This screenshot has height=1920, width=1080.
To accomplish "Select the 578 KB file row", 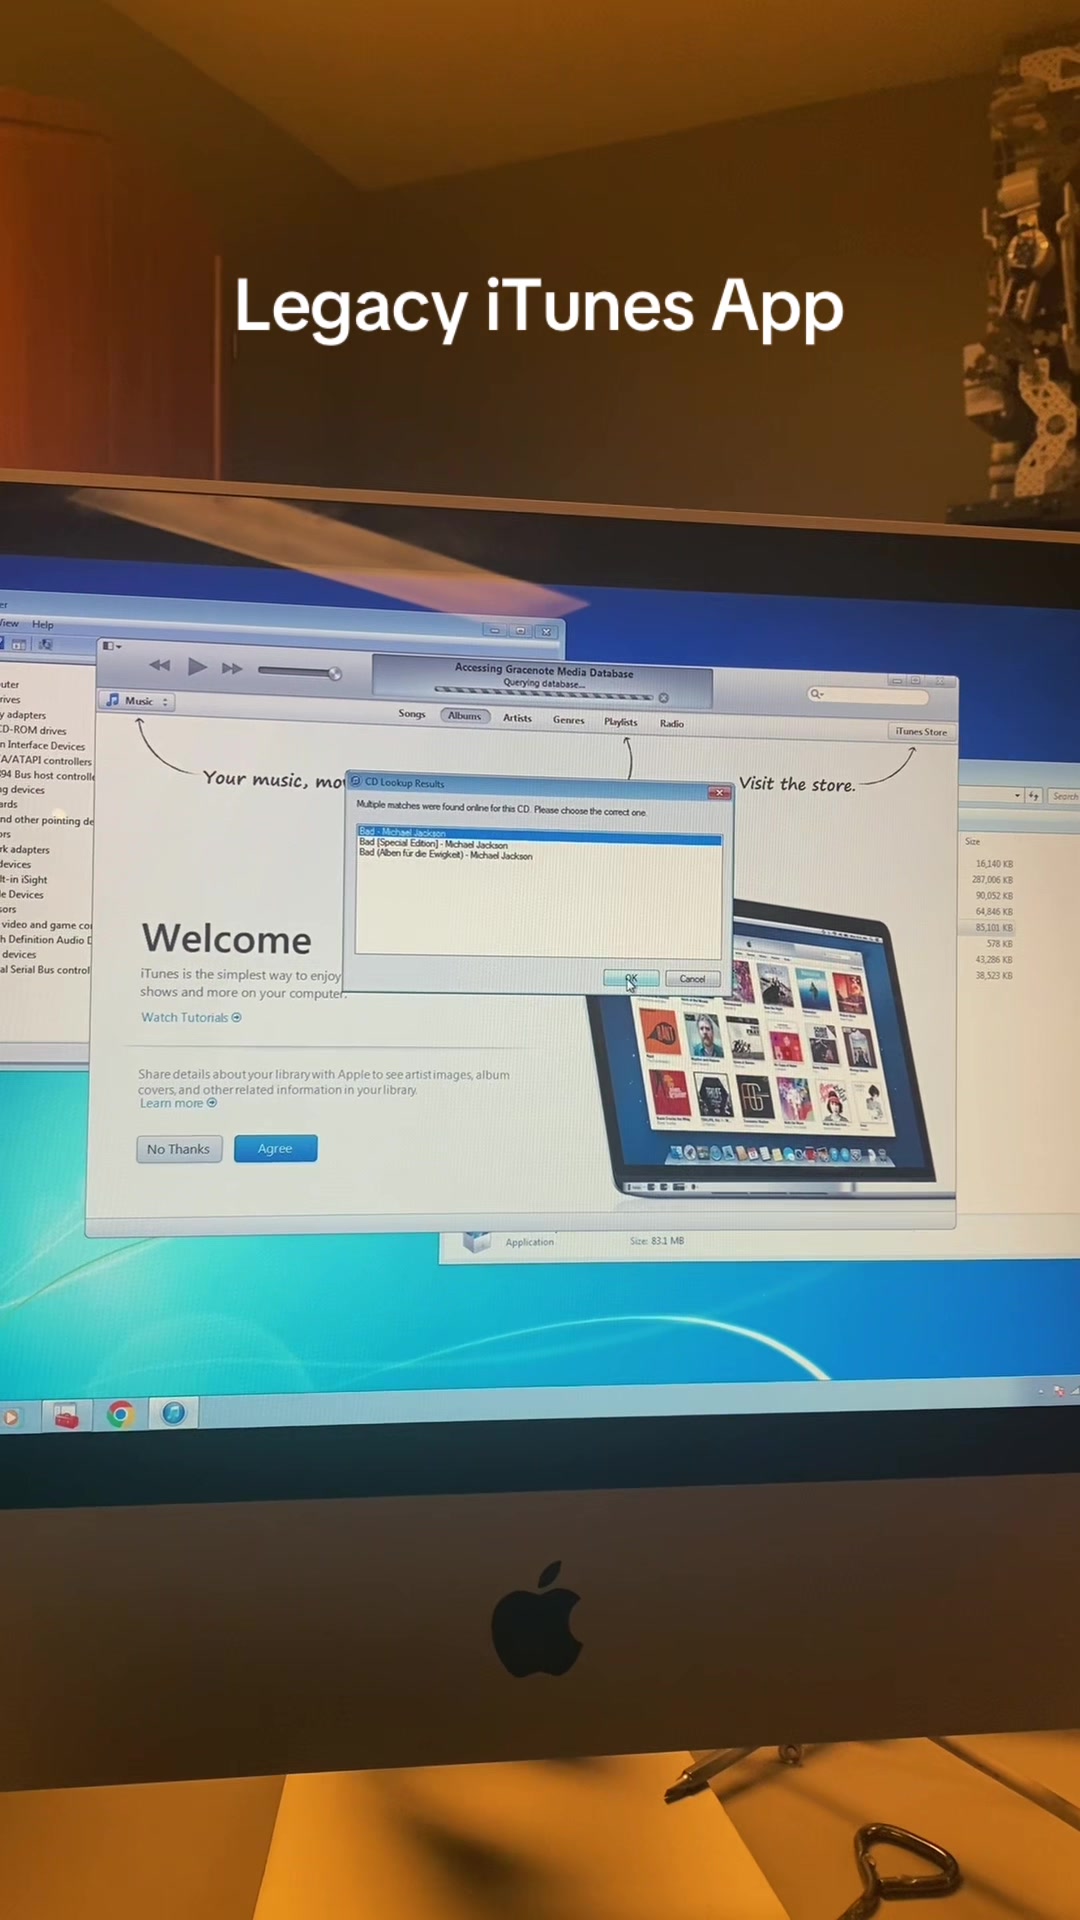I will (999, 943).
